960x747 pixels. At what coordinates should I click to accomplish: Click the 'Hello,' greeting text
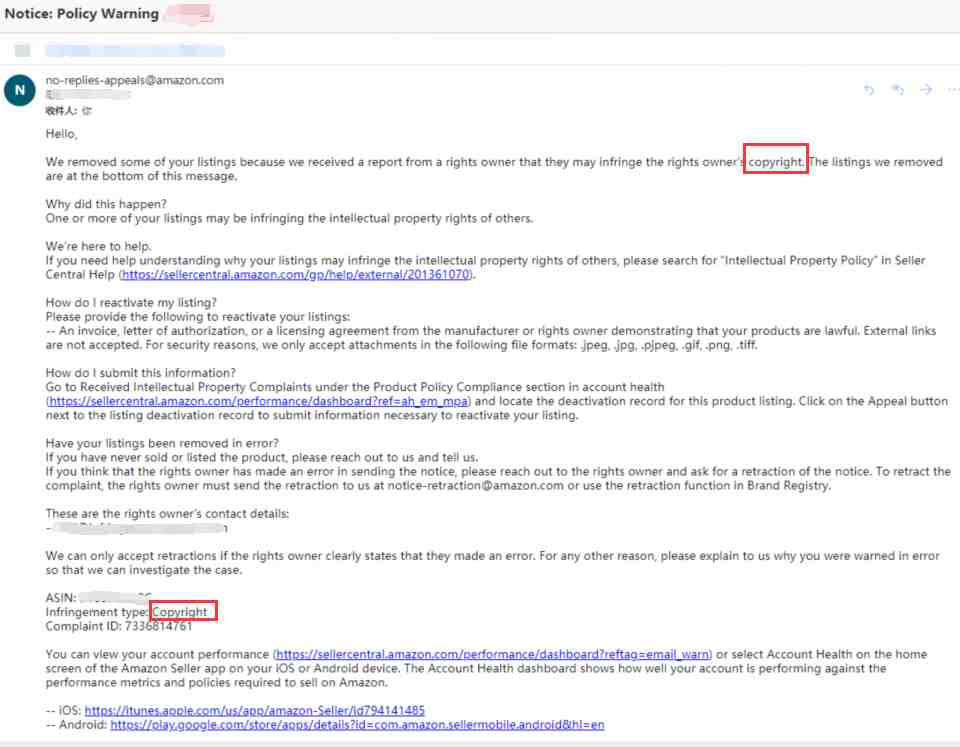(61, 133)
